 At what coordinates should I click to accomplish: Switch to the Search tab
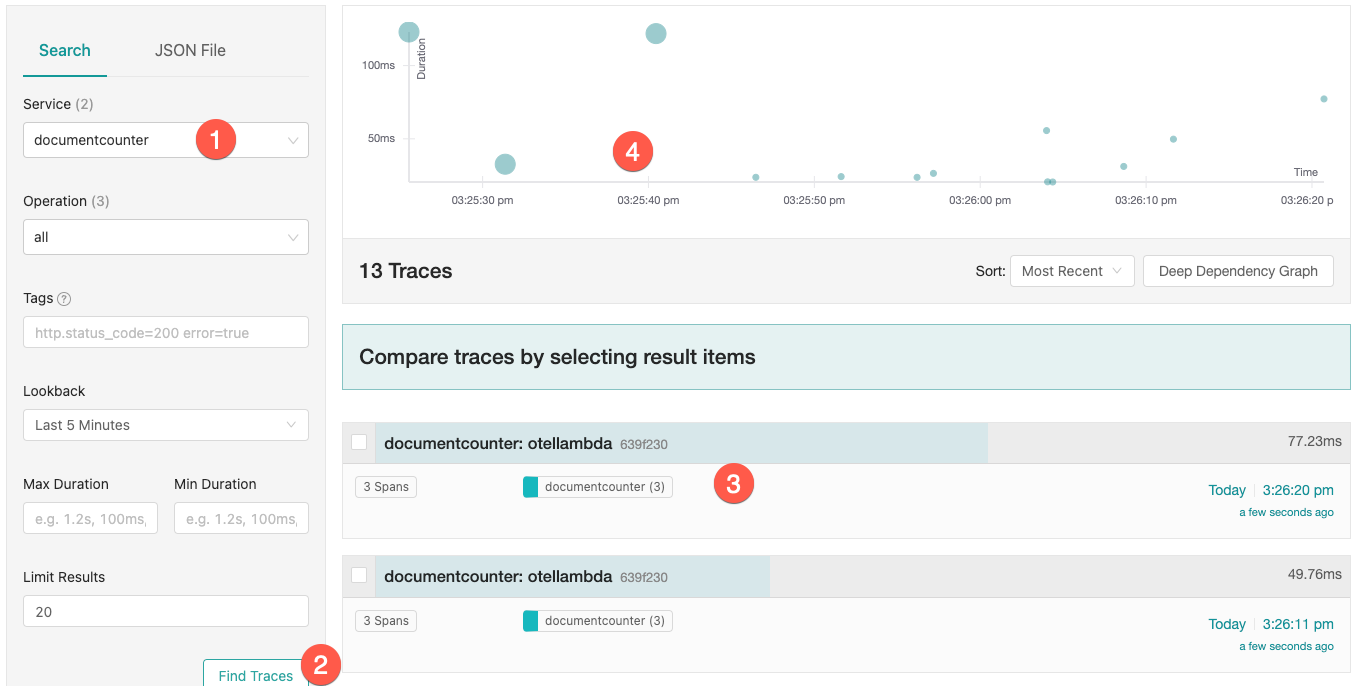point(65,50)
